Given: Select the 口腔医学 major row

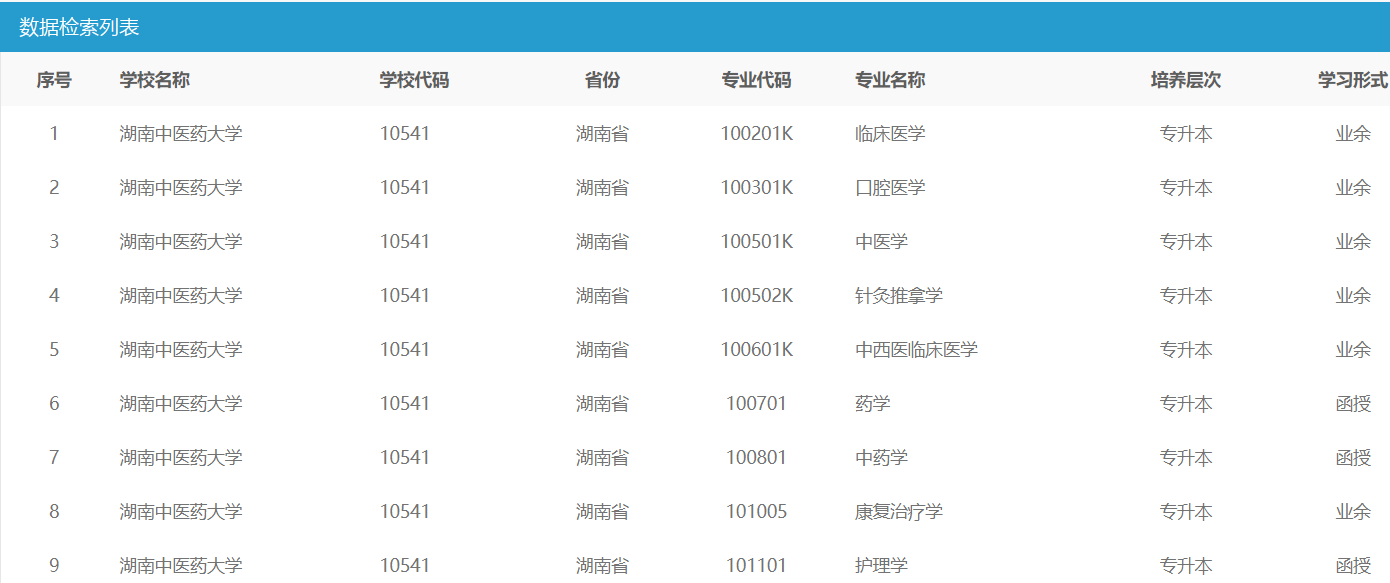Looking at the screenshot, I should click(x=889, y=188).
